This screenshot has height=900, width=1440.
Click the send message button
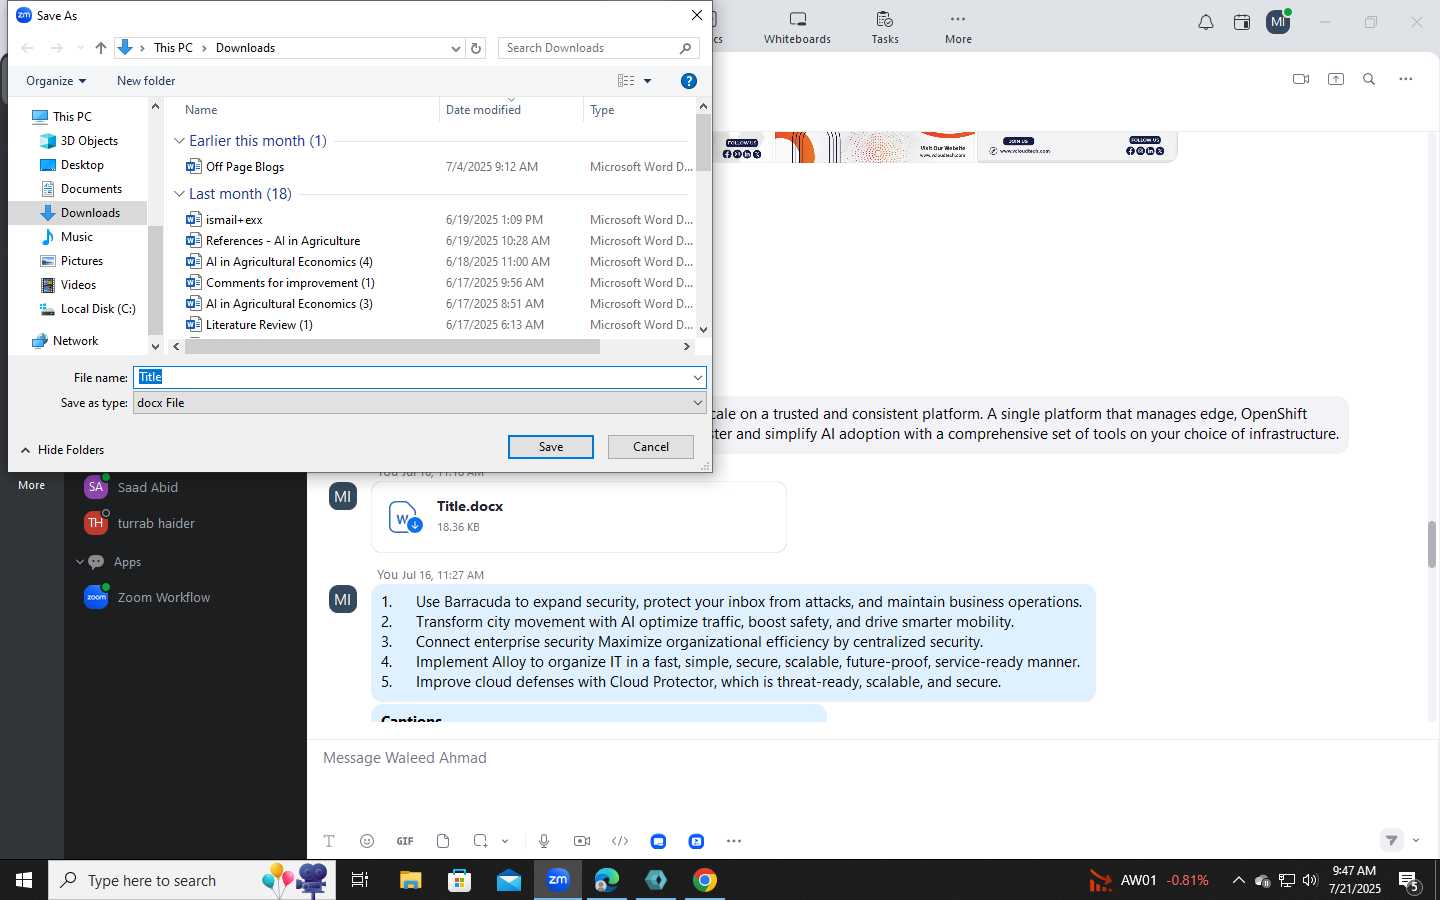point(1391,840)
